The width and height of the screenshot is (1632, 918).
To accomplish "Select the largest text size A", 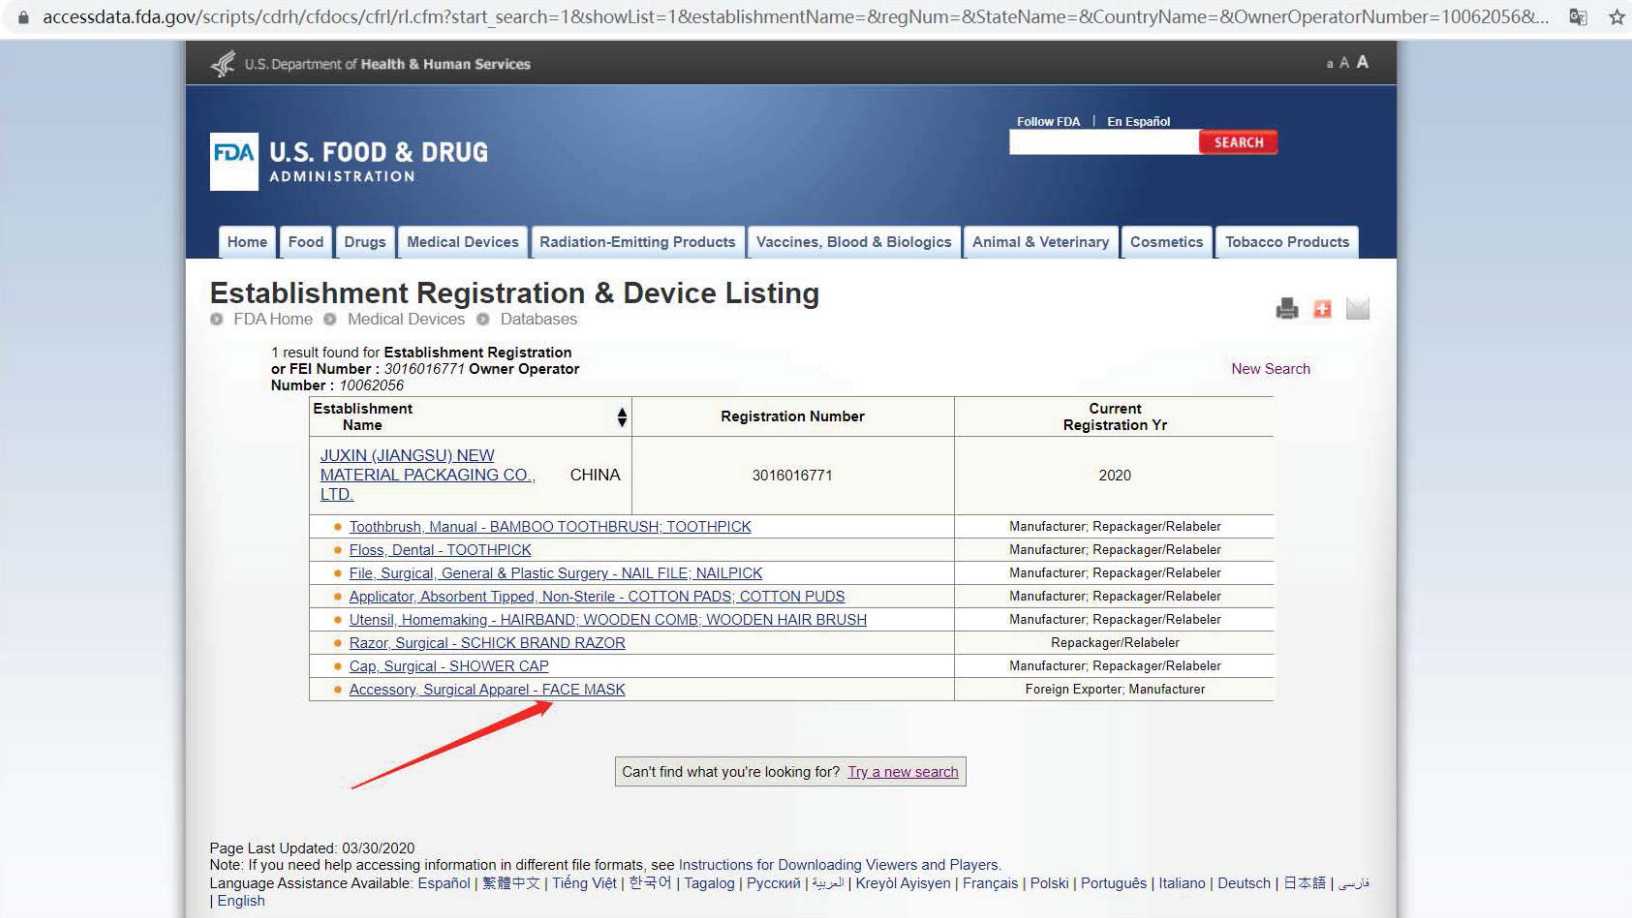I will click(1362, 62).
